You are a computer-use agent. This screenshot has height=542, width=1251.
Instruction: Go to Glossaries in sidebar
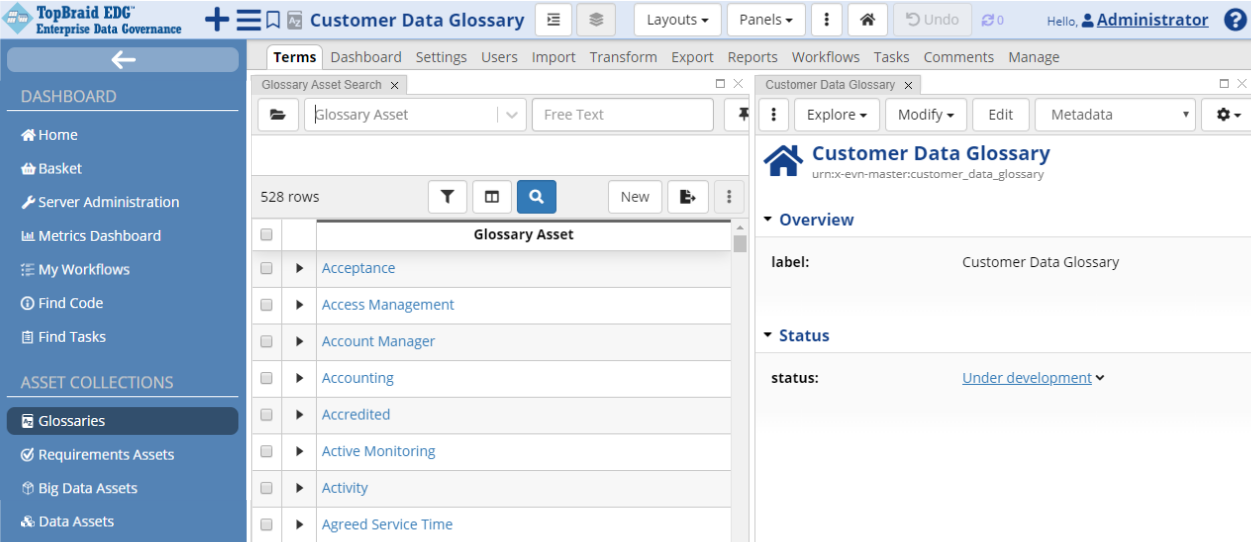[x=122, y=421]
